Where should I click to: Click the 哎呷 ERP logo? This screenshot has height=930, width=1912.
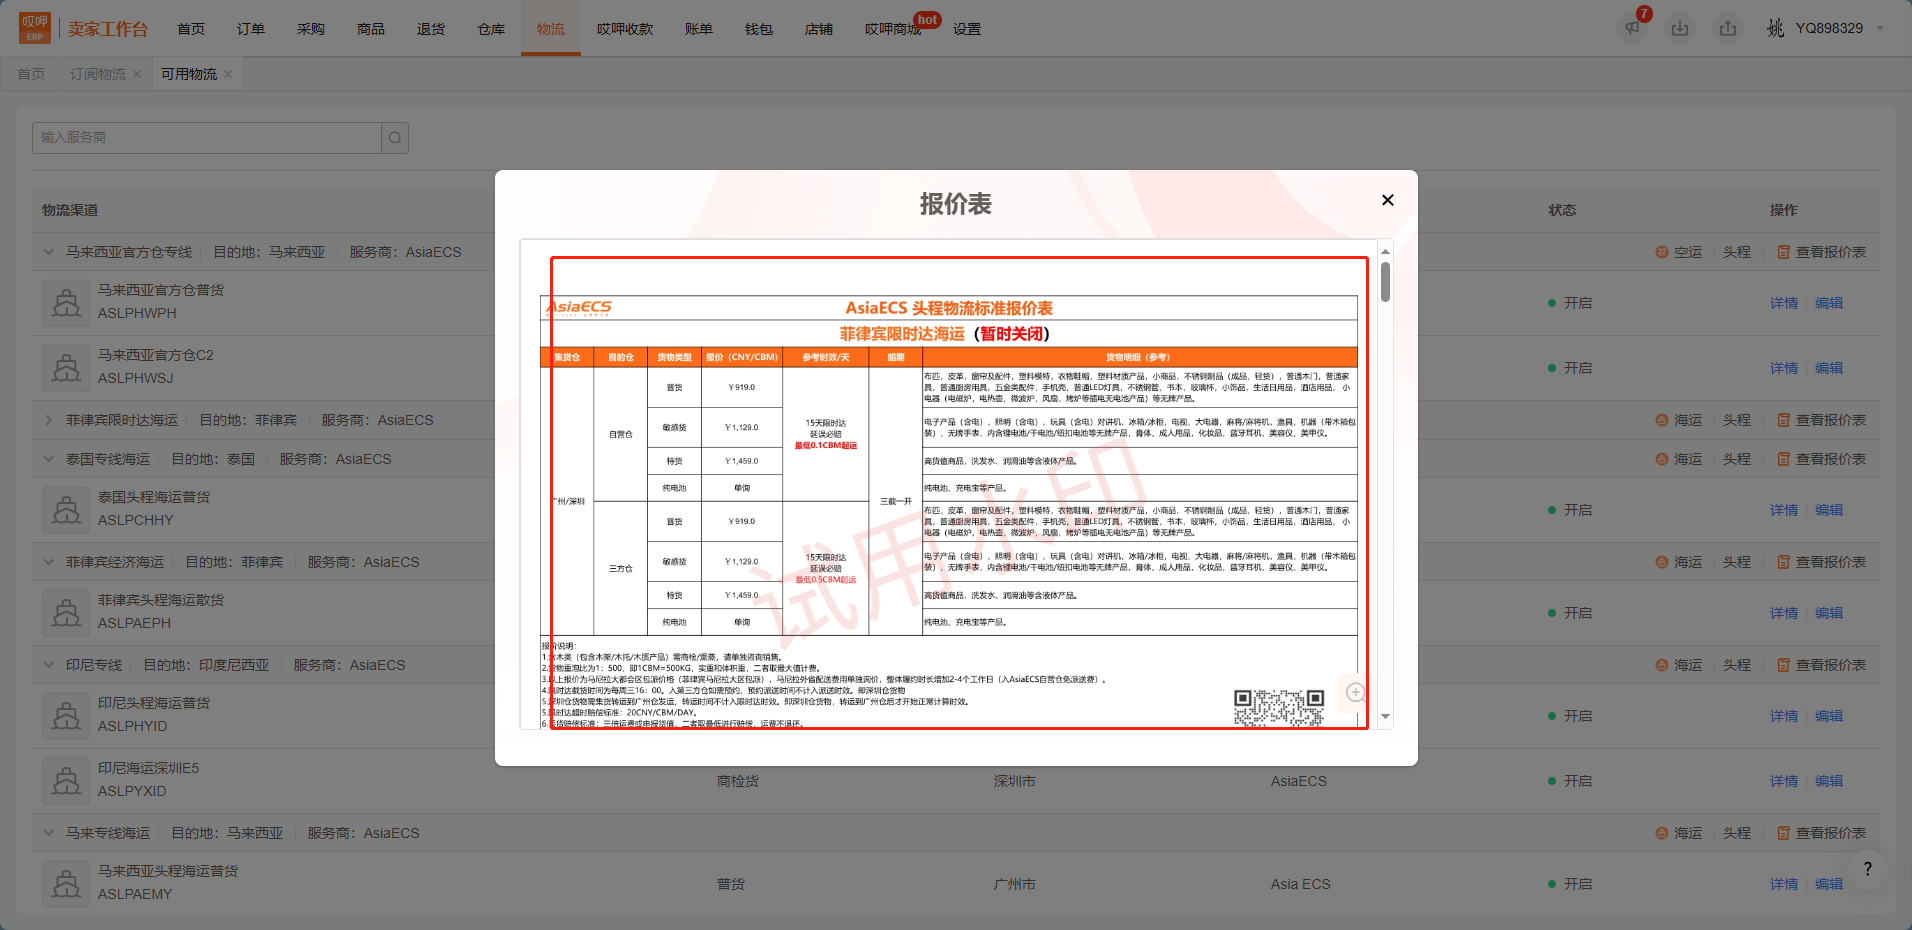[x=35, y=28]
